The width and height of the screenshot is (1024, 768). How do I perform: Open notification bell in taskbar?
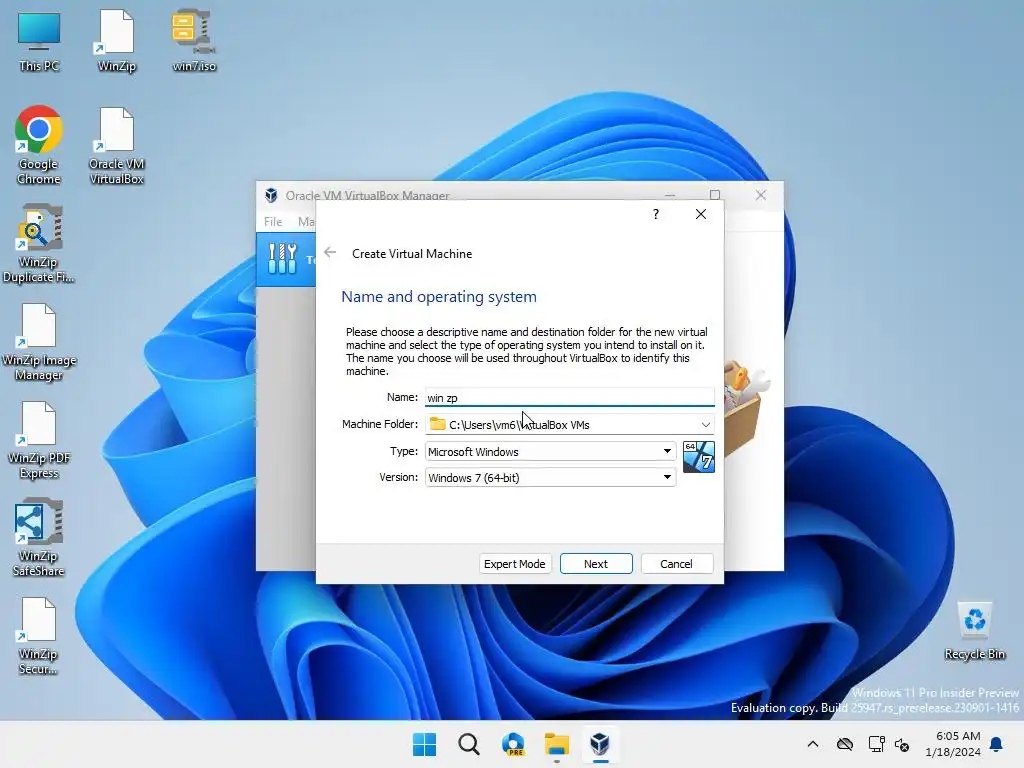tap(997, 744)
